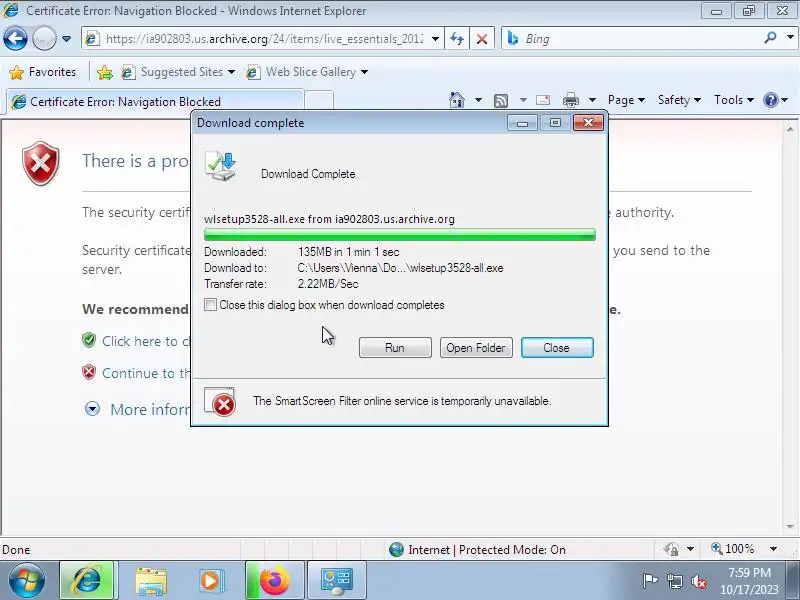
Task: Click the Close button in download dialog
Action: point(557,347)
